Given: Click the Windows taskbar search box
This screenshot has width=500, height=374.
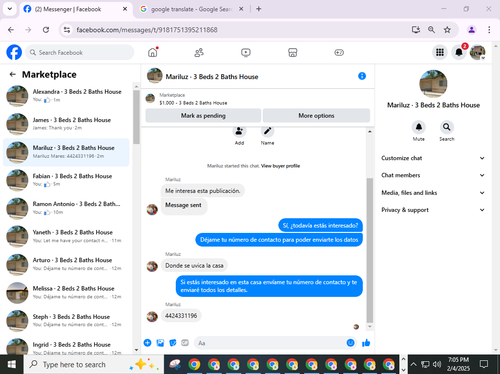Looking at the screenshot, I should (x=94, y=364).
